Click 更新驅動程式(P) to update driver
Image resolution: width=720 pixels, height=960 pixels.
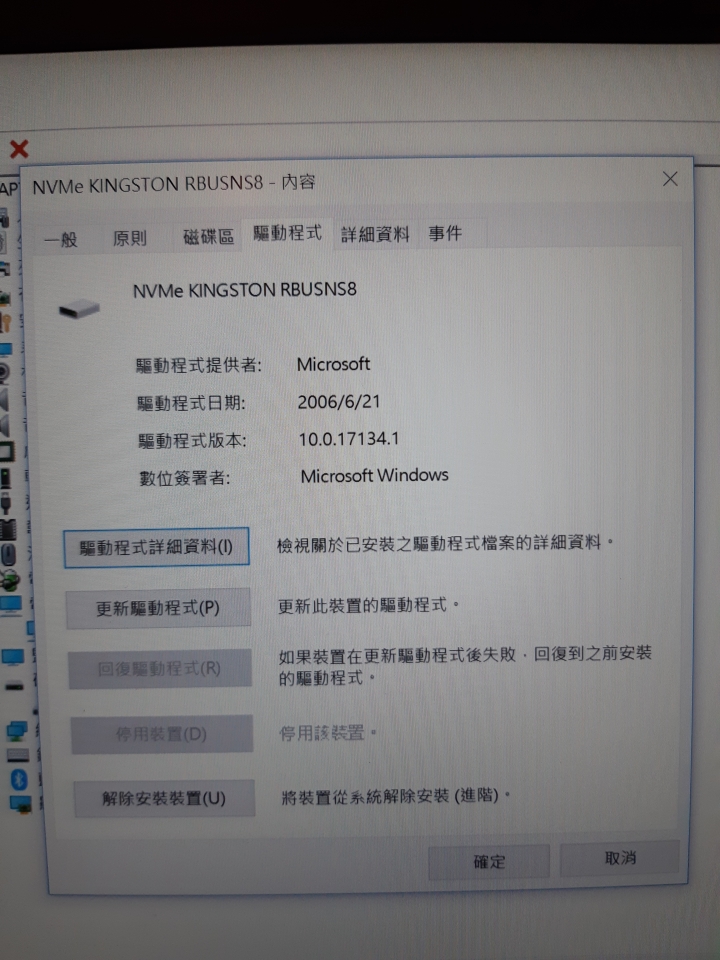[158, 608]
